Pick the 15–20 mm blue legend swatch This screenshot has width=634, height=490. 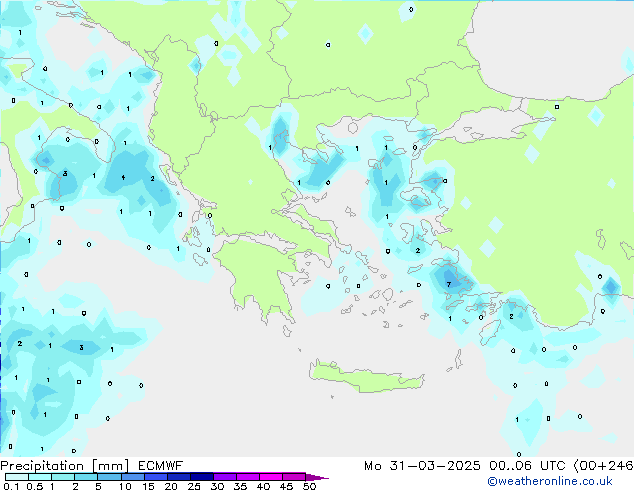coord(156,477)
